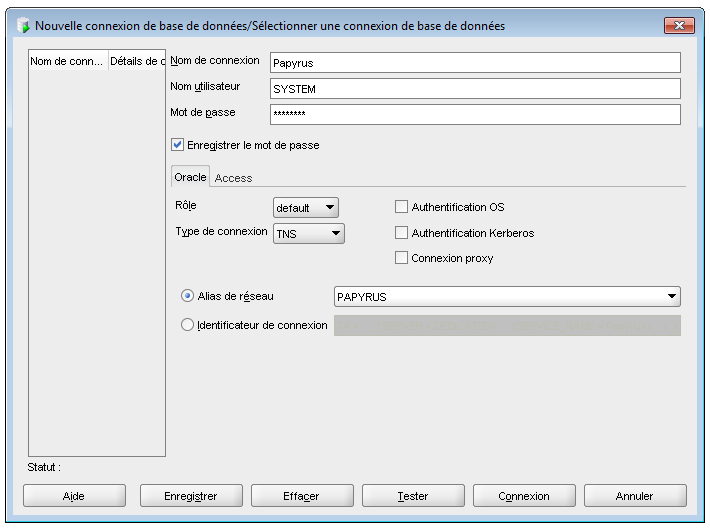Switch to the Access tab
Screen dimensions: 710x528
[233, 178]
